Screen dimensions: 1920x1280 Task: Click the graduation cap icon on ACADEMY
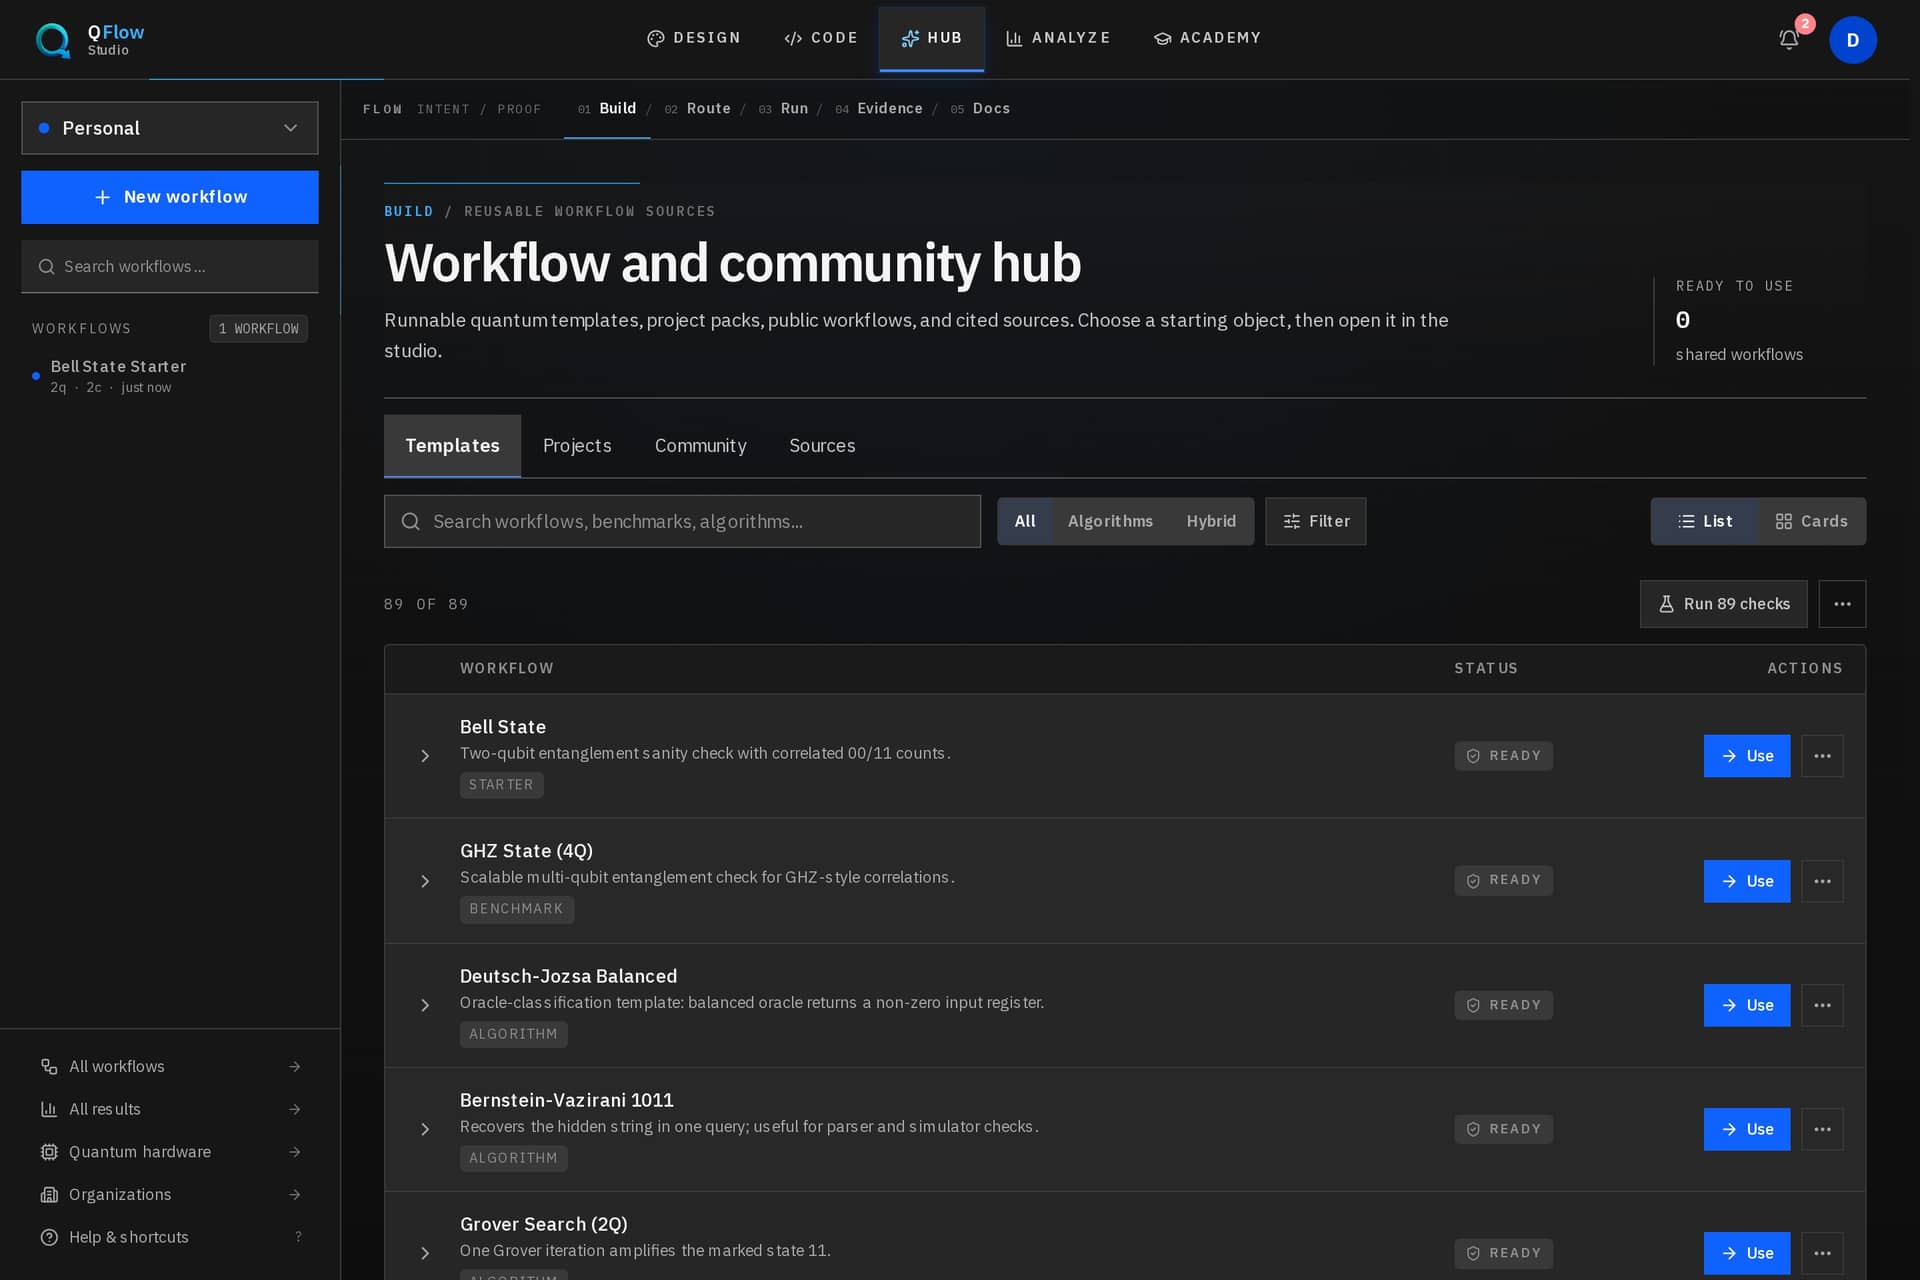coord(1162,38)
